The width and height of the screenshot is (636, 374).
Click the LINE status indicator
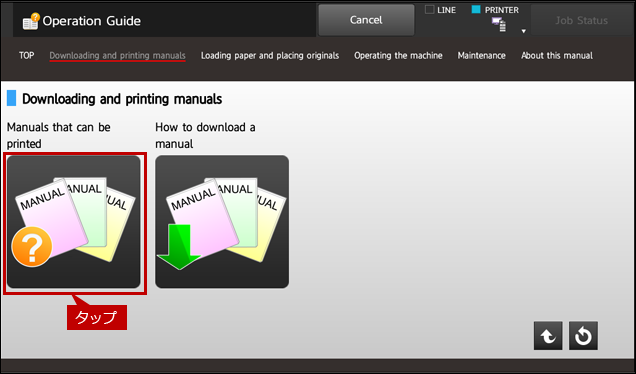(x=440, y=10)
